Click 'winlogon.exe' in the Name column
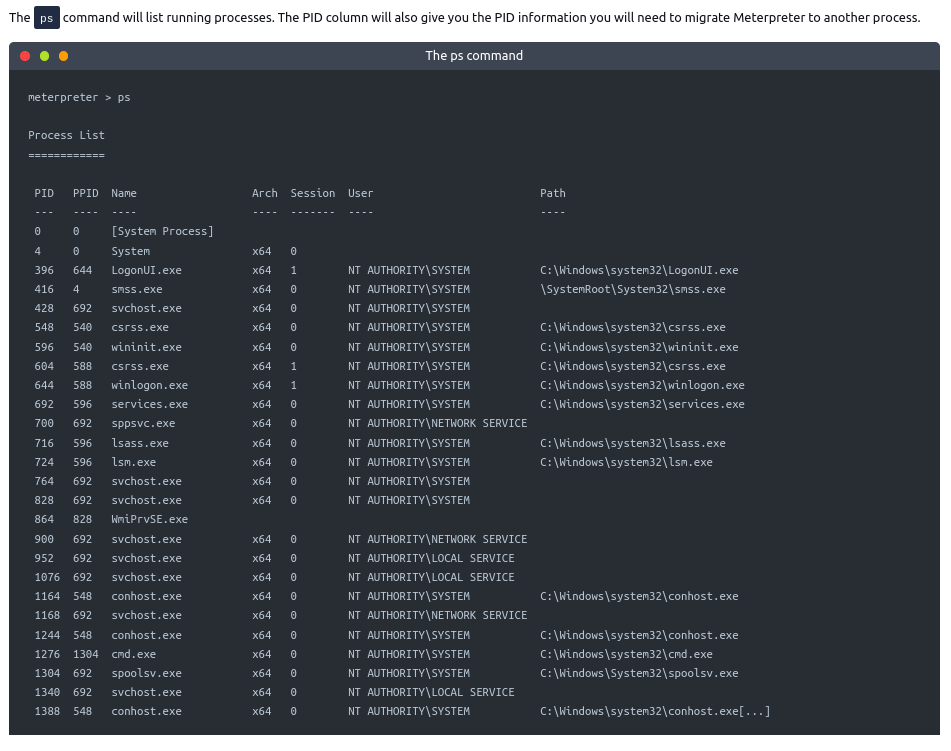951x751 pixels. pos(150,385)
